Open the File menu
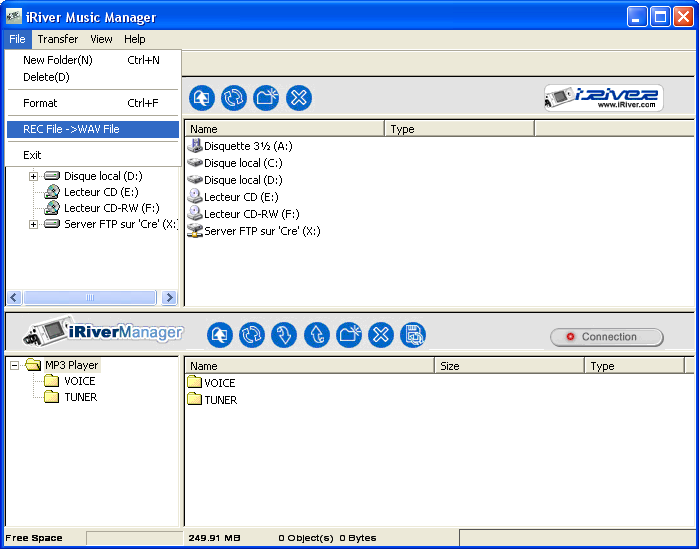This screenshot has height=549, width=699. 17,39
